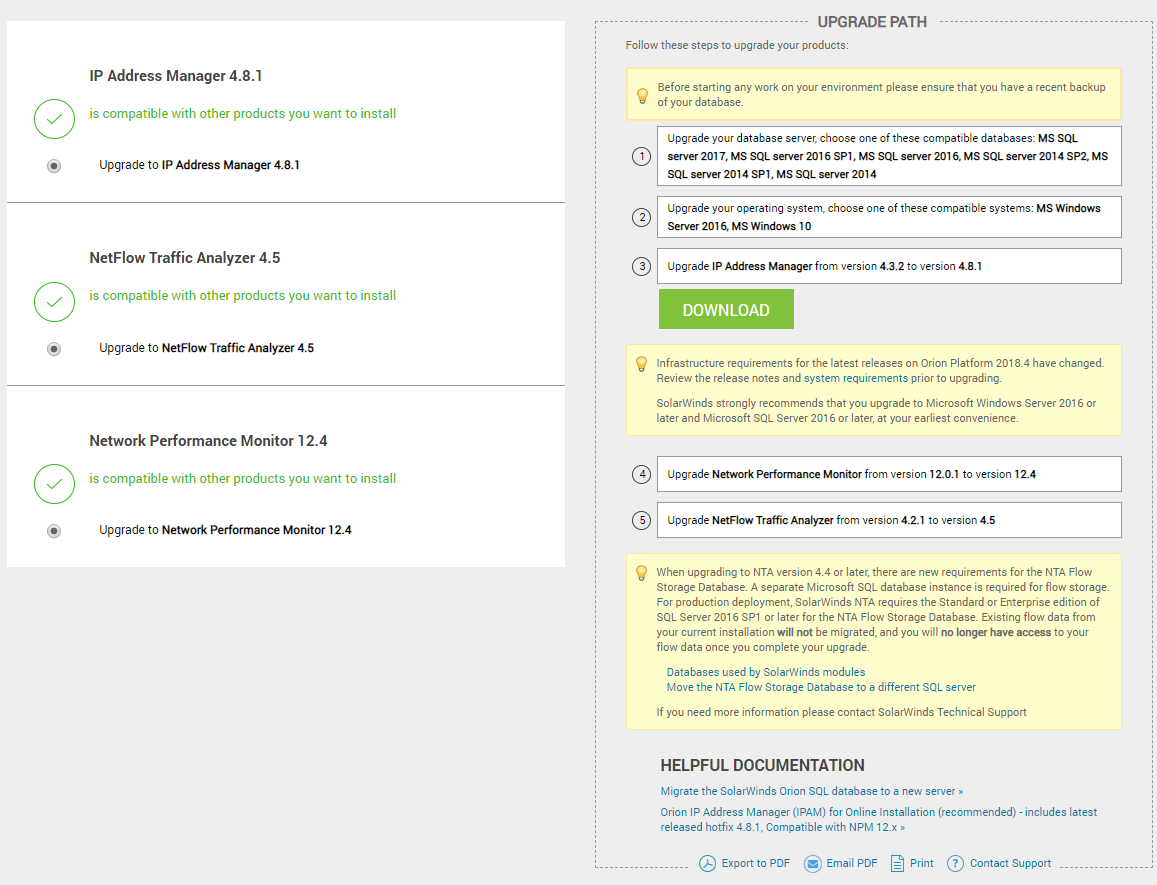Click step 4 Upgrade Network Performance Monitor box
The width and height of the screenshot is (1157, 885).
click(x=889, y=474)
